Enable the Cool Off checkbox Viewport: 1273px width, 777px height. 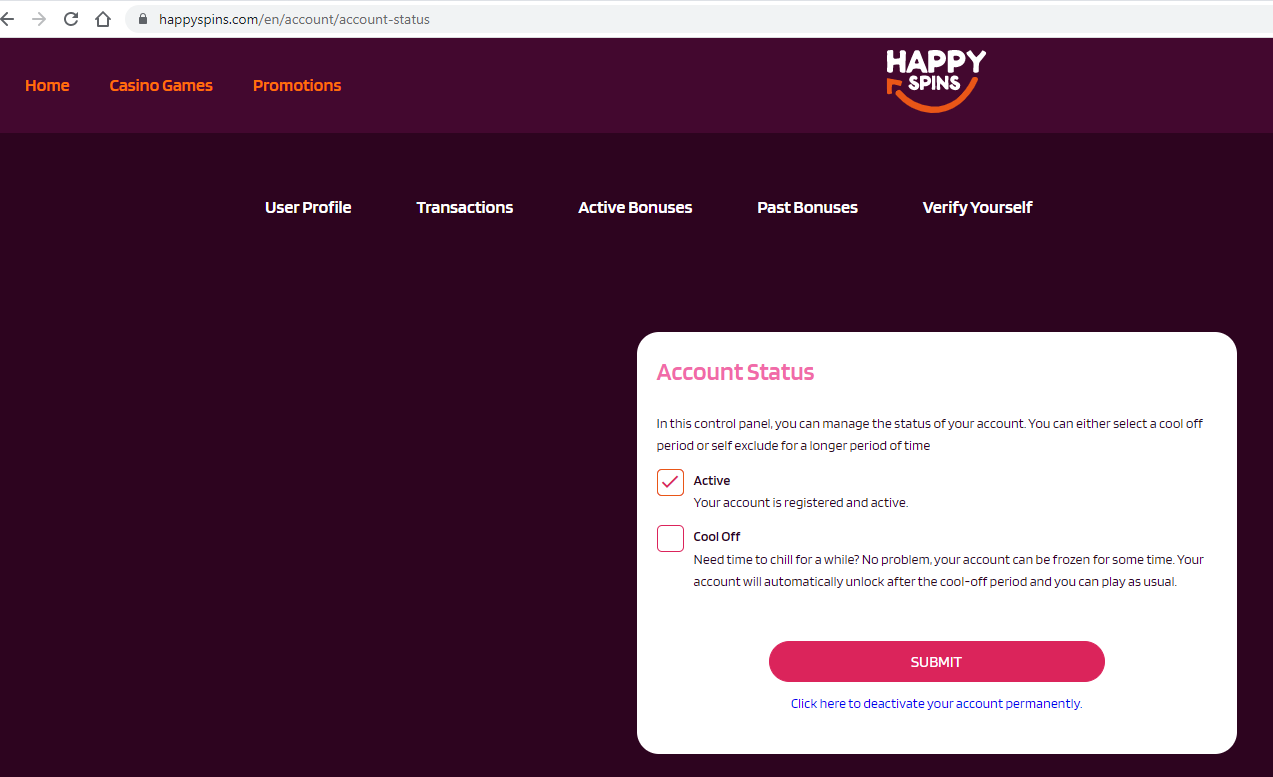670,538
